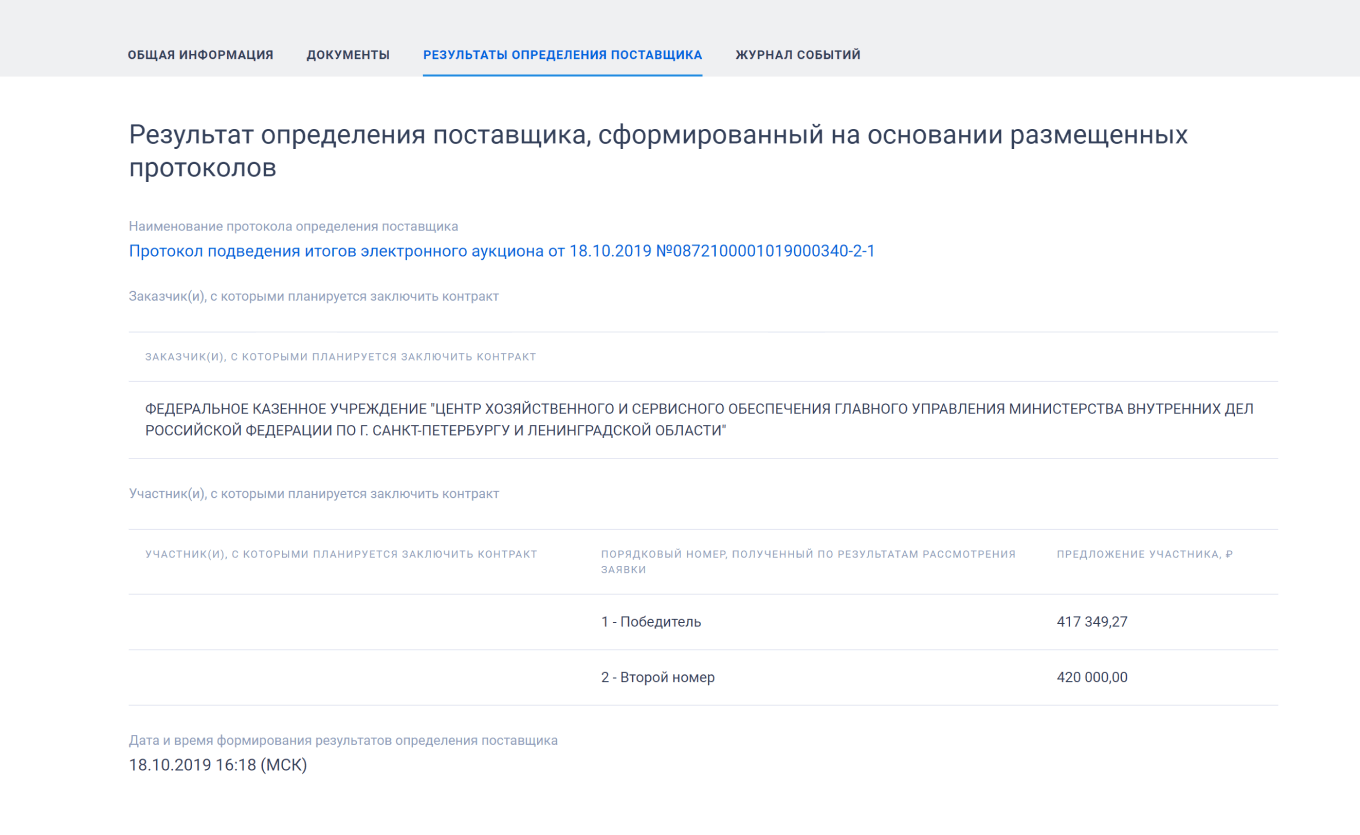Click the "УЧАСТНИК(И), С КОТОРЫМИ ПЛАНИРУЕТСЯ" column header
1360x835 pixels.
click(340, 553)
